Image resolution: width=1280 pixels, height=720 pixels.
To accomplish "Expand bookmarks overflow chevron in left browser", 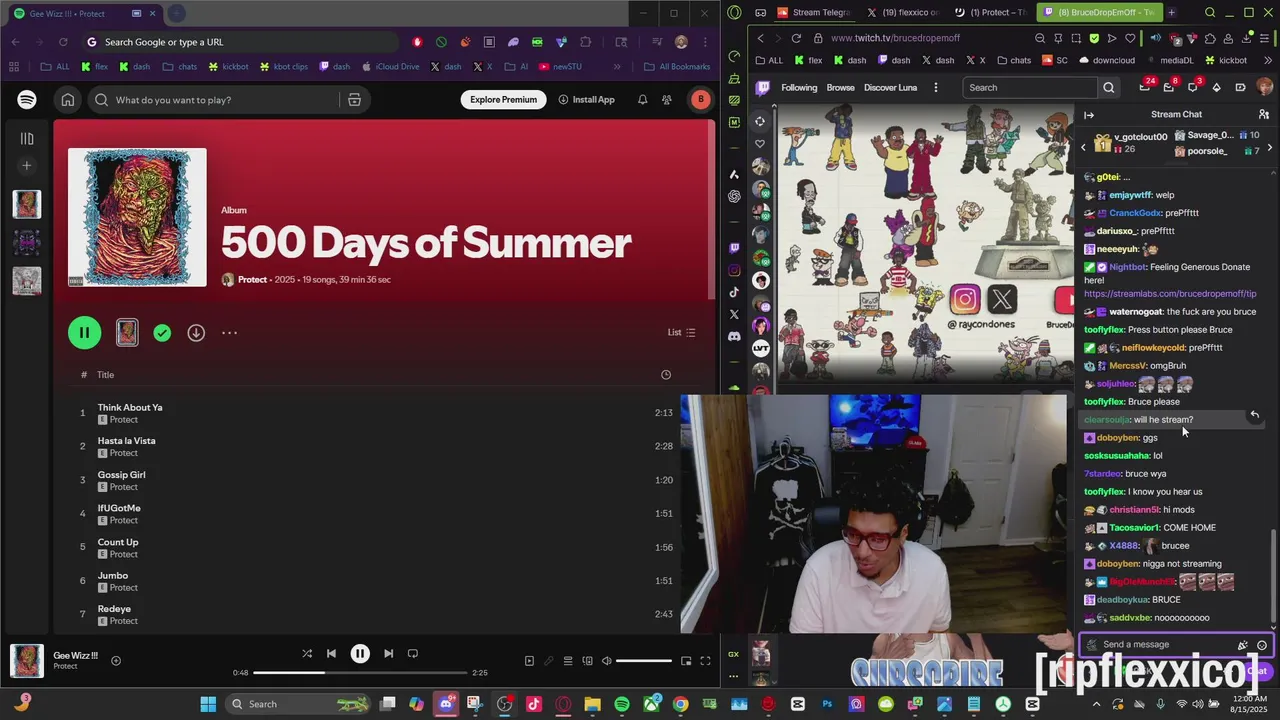I will tap(617, 67).
